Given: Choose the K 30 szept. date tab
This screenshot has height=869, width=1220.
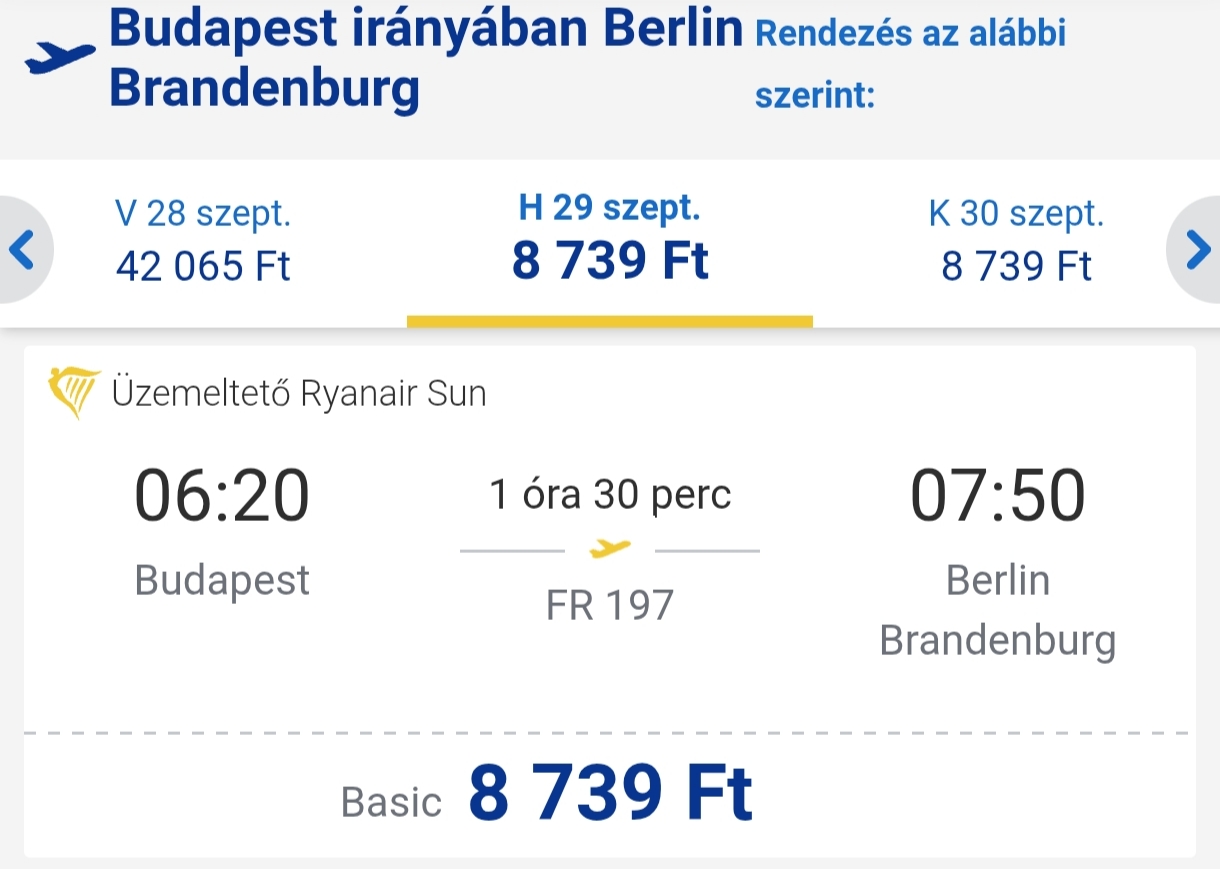Looking at the screenshot, I should pos(1017,241).
